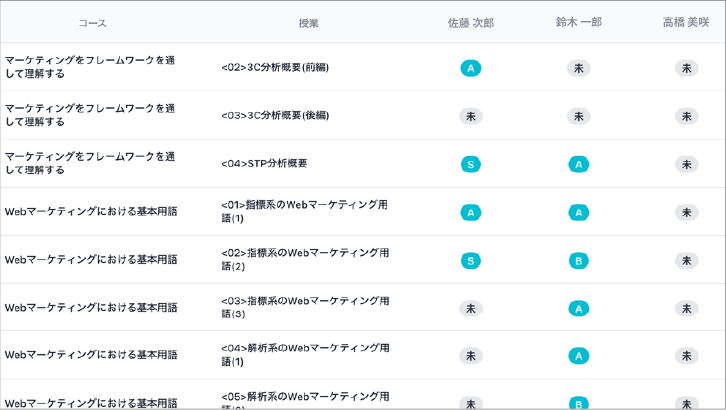Image resolution: width=726 pixels, height=410 pixels.
Task: Click 高橋 美咲's 未 badge for <02>3C分析概要(前編)
Action: point(686,68)
